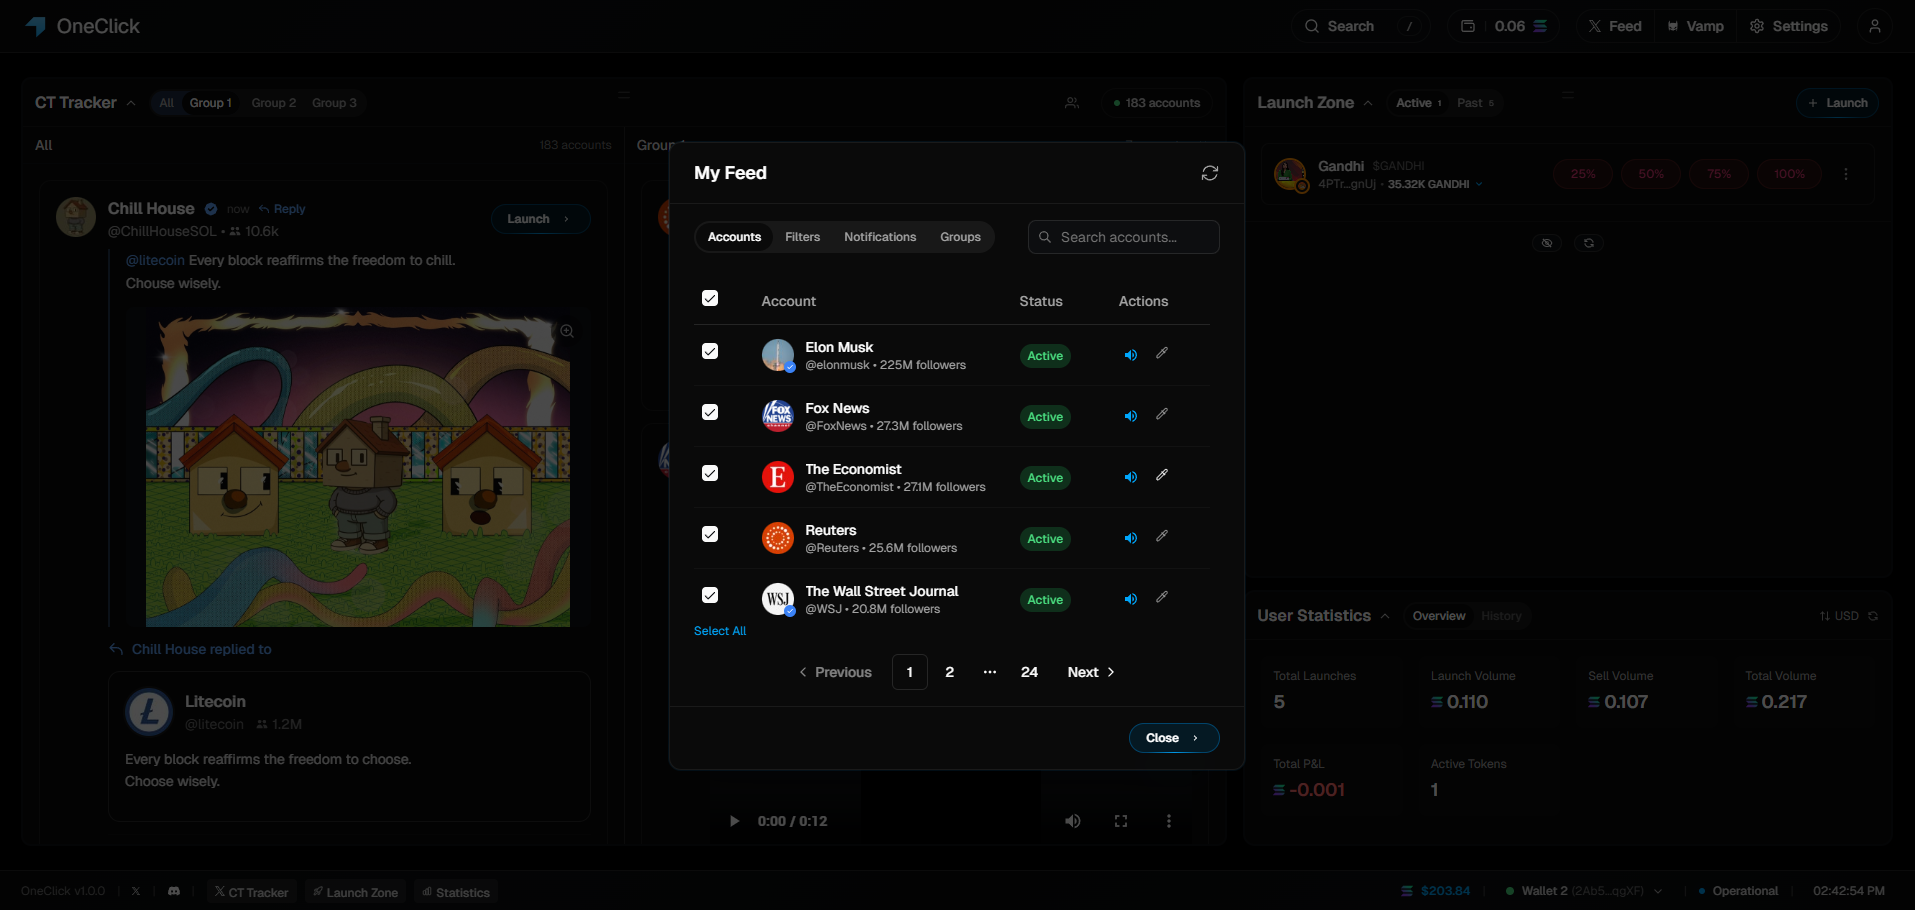The height and width of the screenshot is (910, 1915).
Task: Open the top bar Search box
Action: tap(1360, 26)
